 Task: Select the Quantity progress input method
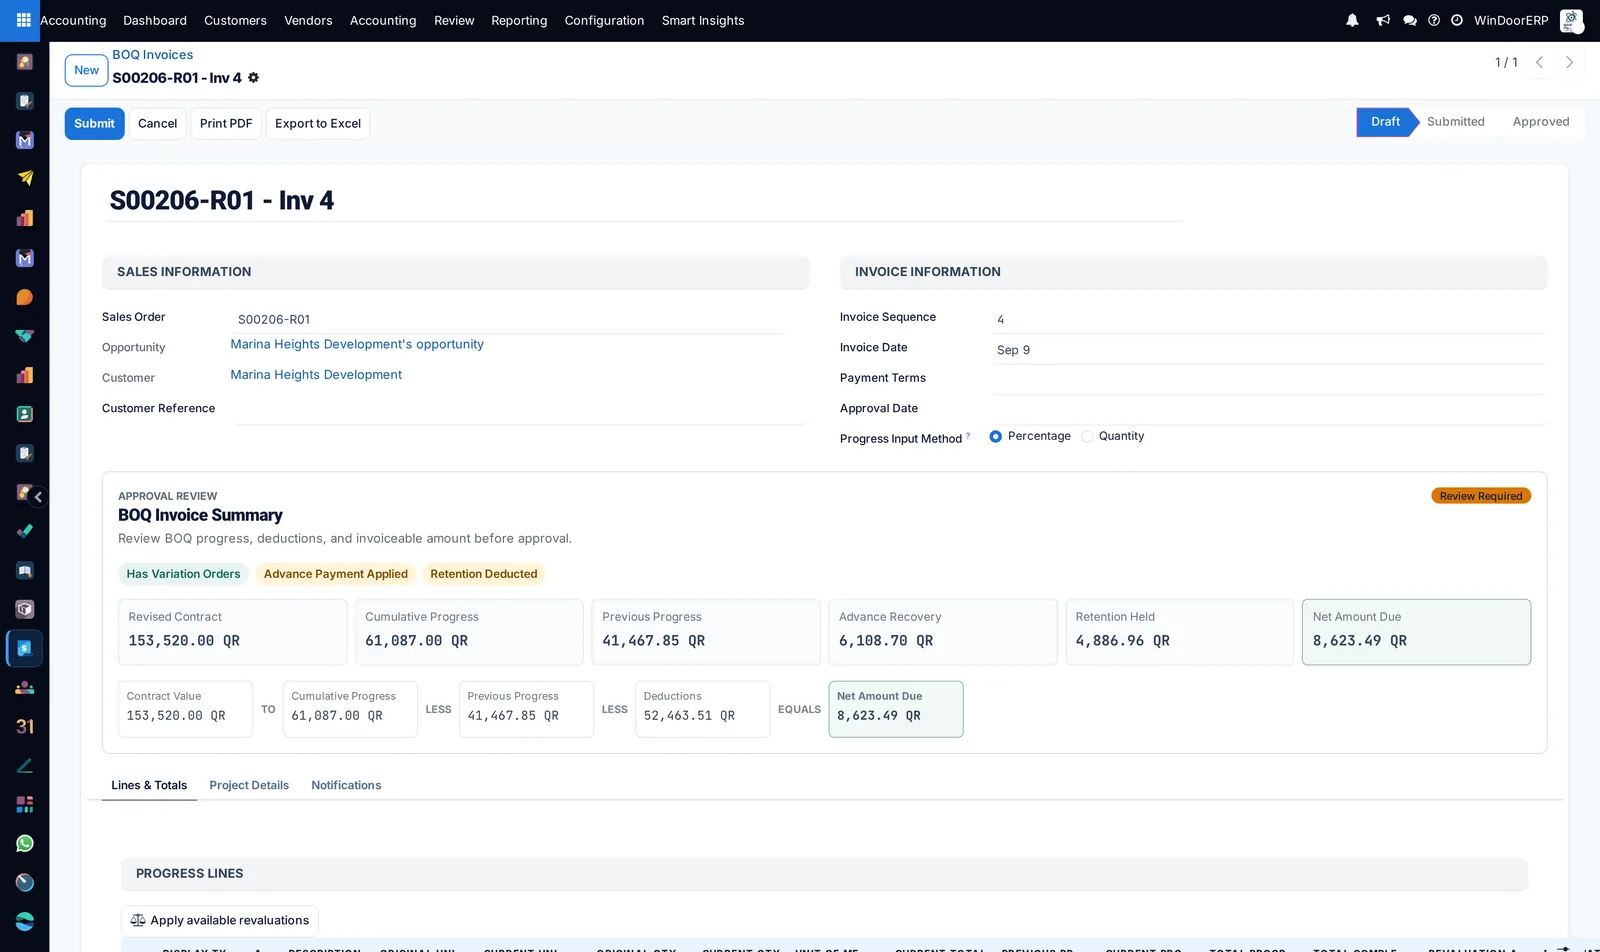coord(1087,436)
